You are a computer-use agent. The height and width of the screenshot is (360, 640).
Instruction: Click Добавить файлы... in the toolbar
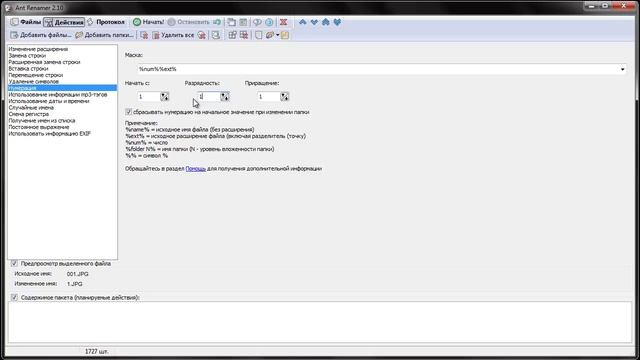click(41, 35)
